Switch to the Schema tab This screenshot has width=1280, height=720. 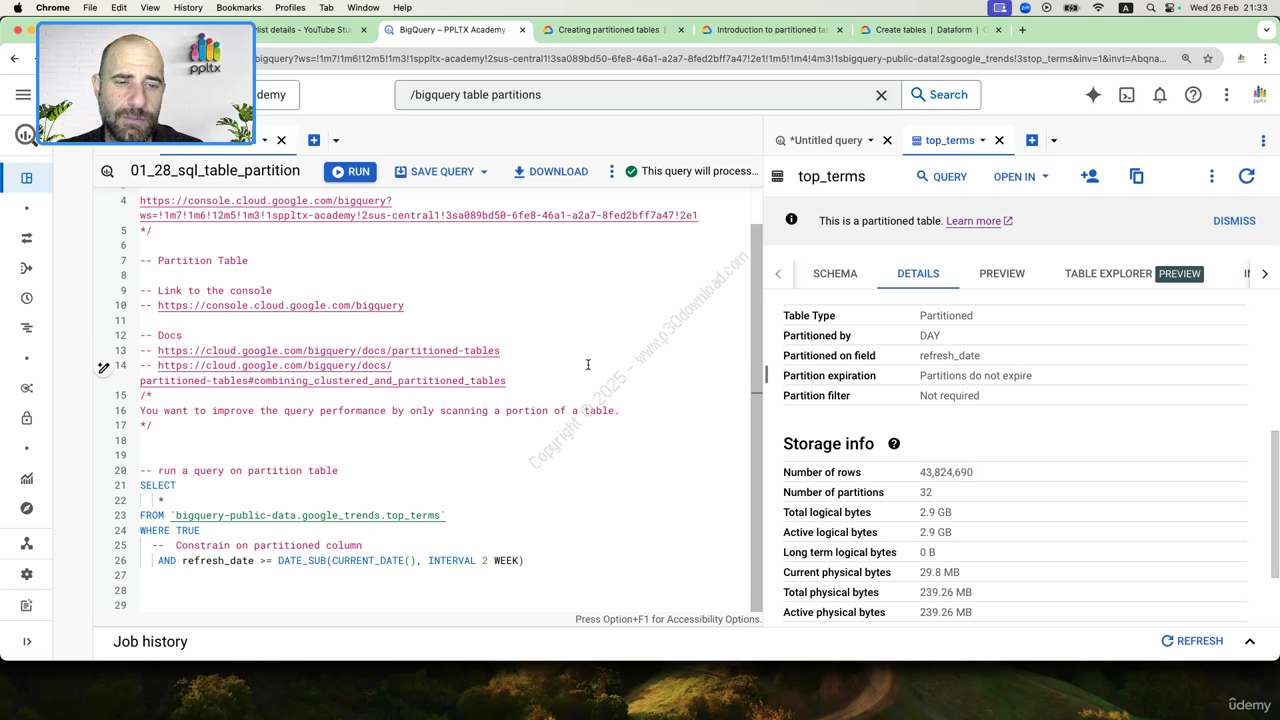coord(835,274)
